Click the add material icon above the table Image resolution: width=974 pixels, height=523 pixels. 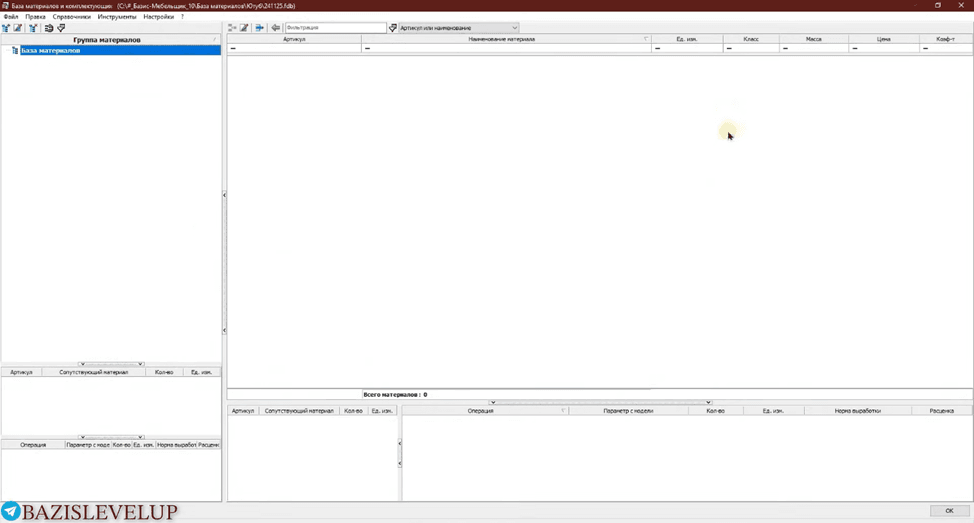click(232, 28)
